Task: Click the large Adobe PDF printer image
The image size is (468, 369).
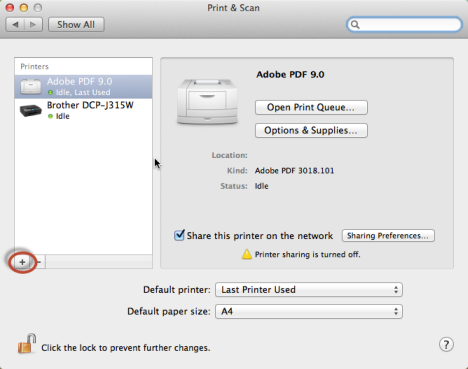Action: tap(207, 102)
